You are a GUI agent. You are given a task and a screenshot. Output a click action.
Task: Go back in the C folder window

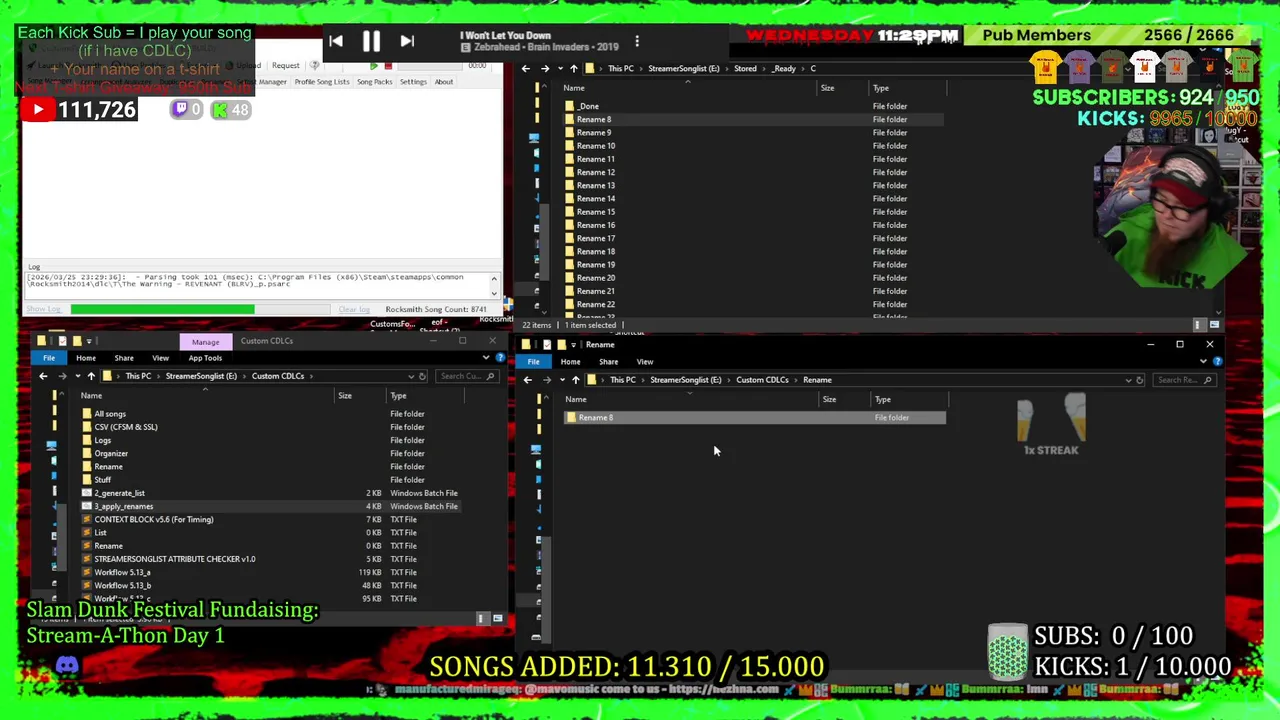tap(525, 69)
